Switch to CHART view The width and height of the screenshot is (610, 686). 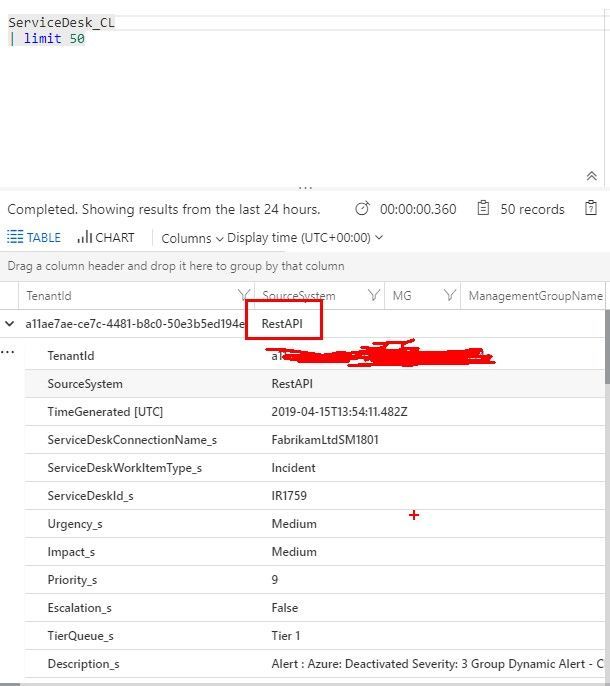tap(105, 237)
